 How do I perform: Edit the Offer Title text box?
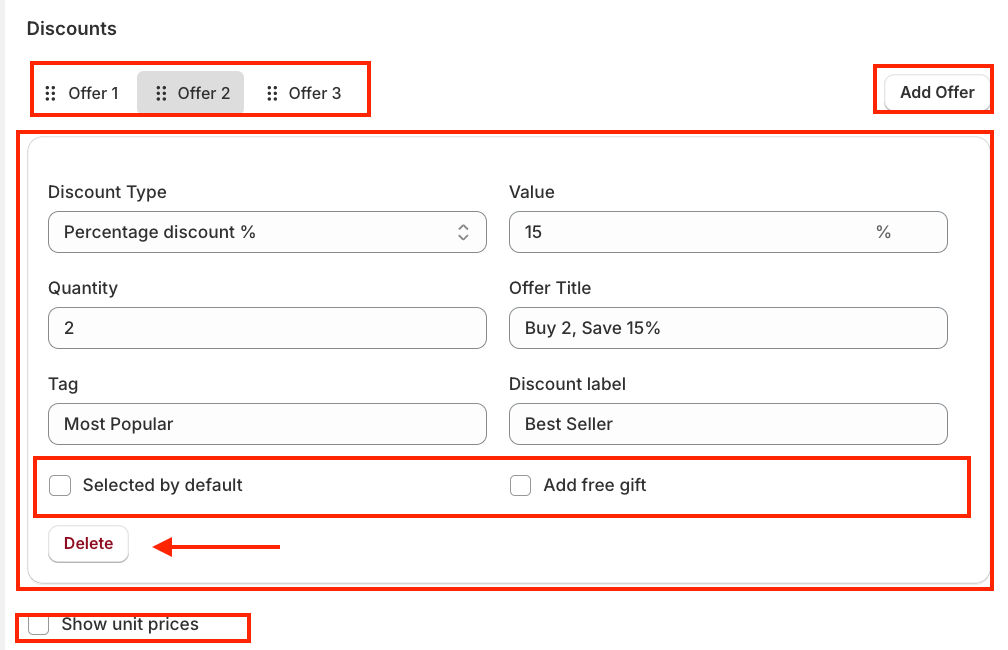coord(727,328)
